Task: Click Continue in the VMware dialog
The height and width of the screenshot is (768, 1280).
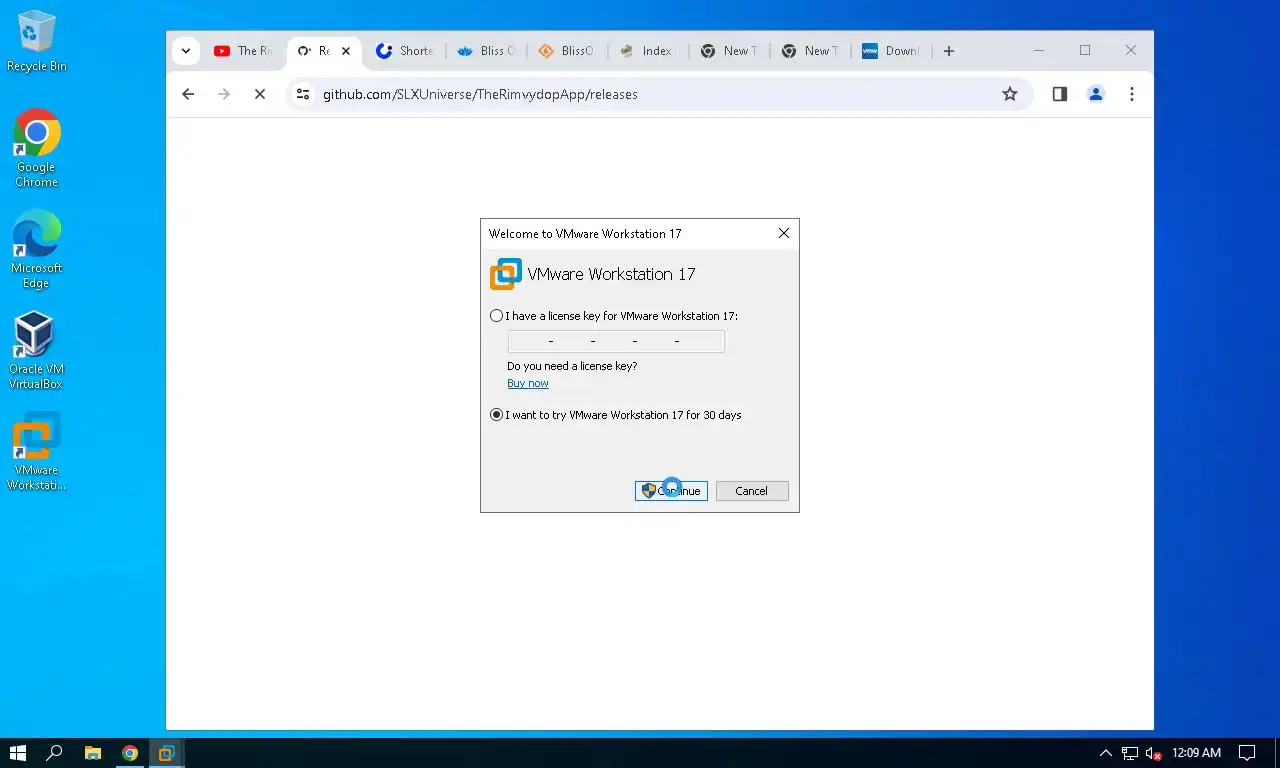Action: pyautogui.click(x=671, y=491)
